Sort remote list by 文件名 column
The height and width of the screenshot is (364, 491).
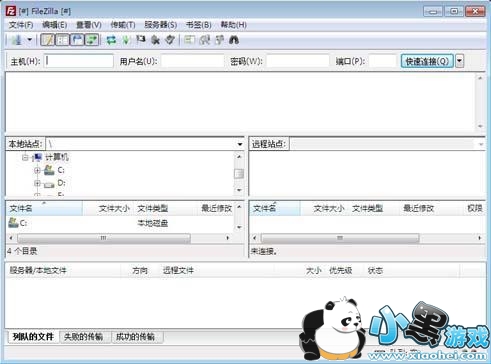pos(275,208)
